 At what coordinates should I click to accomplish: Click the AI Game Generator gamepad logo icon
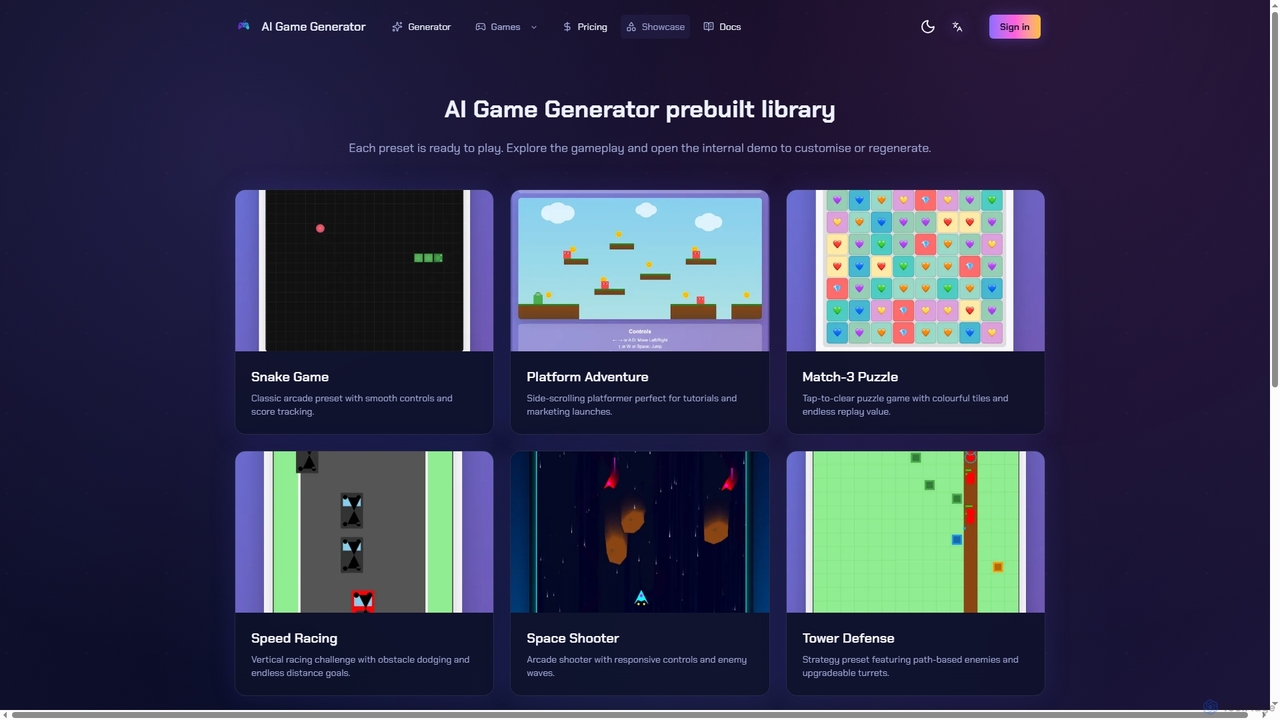pyautogui.click(x=243, y=27)
